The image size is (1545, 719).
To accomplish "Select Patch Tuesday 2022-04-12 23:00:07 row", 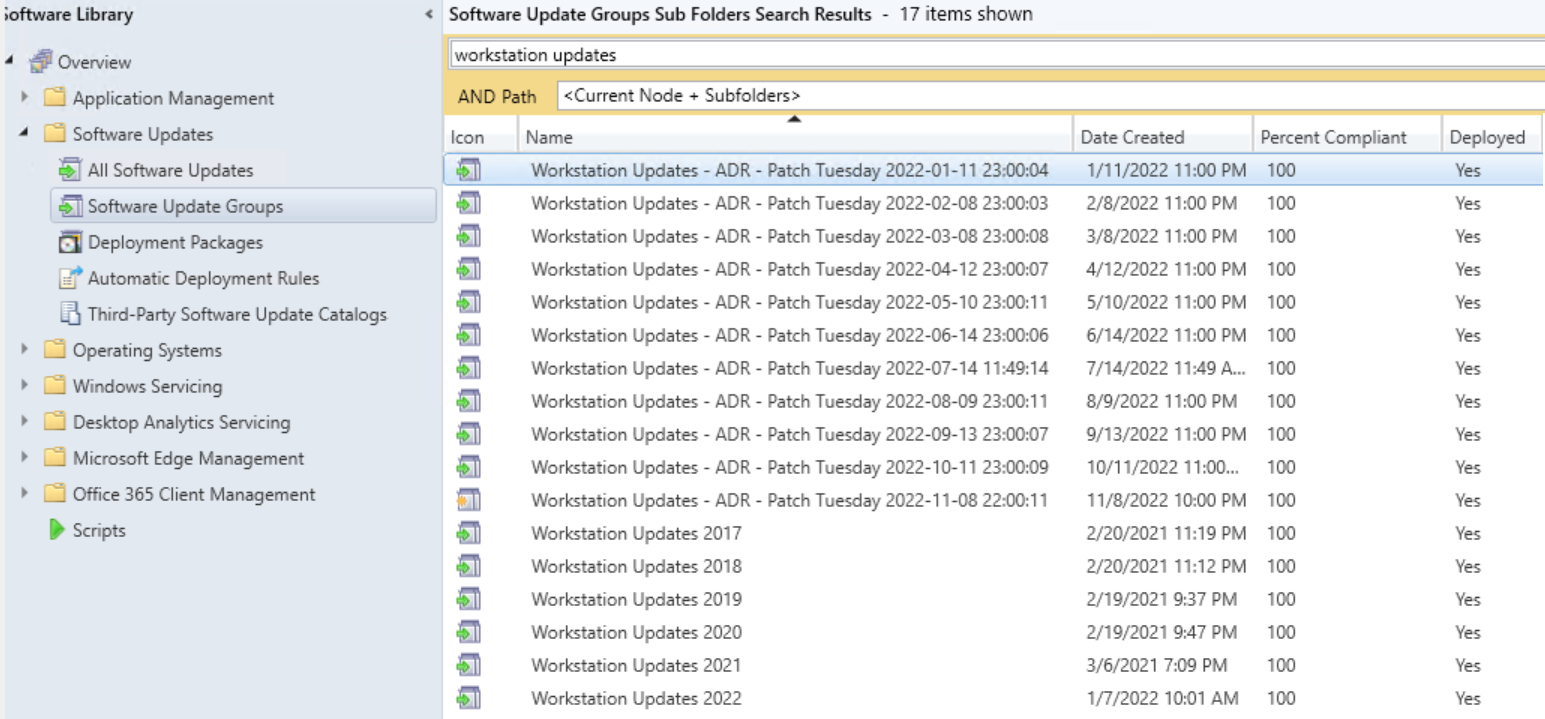I will (994, 269).
